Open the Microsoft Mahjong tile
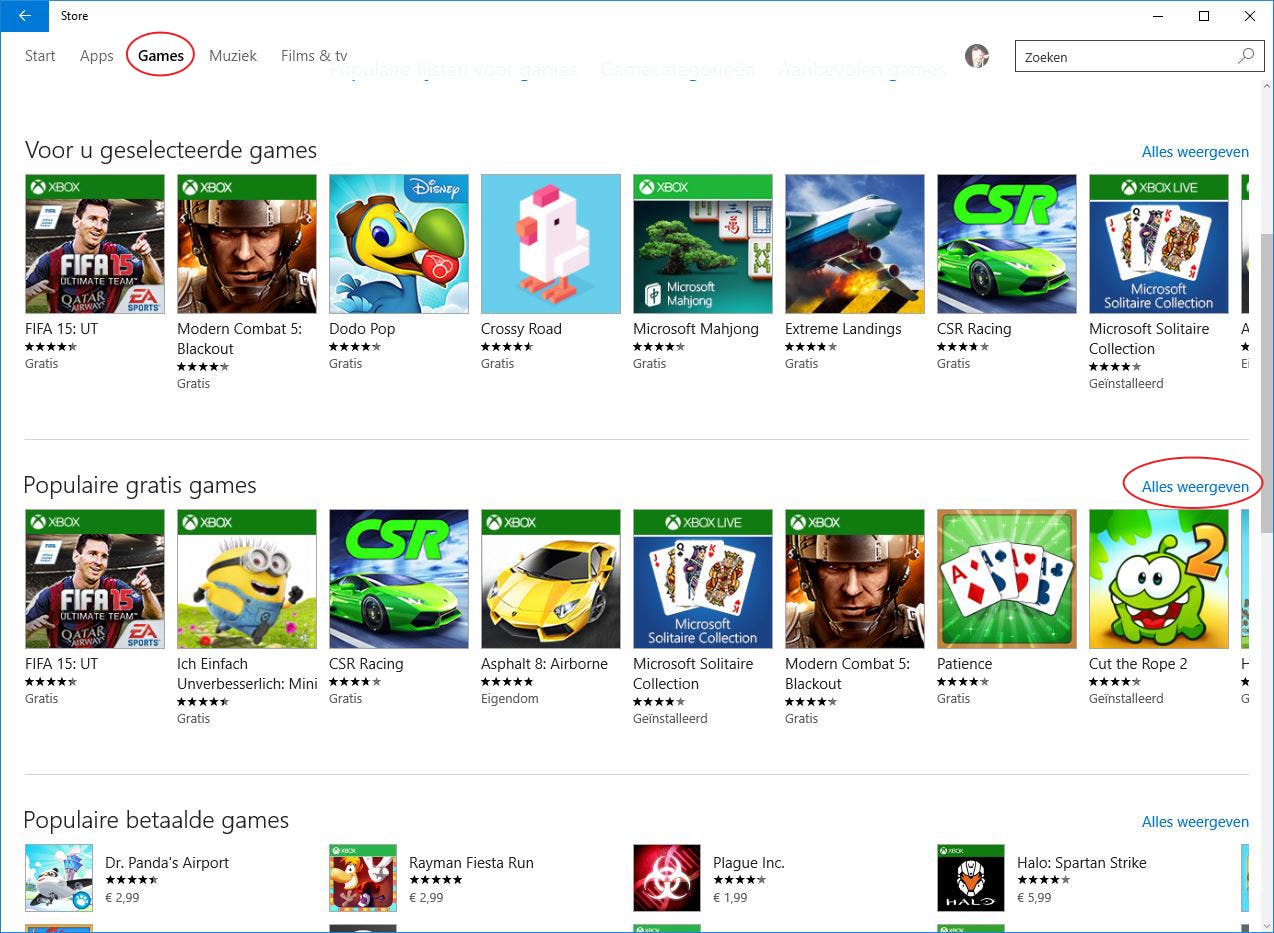 coord(703,244)
